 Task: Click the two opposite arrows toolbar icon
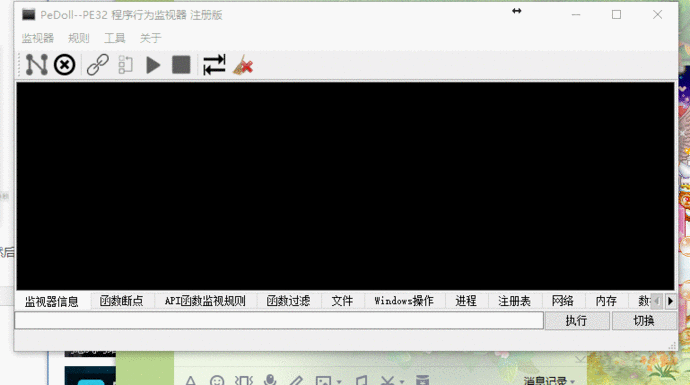(214, 65)
